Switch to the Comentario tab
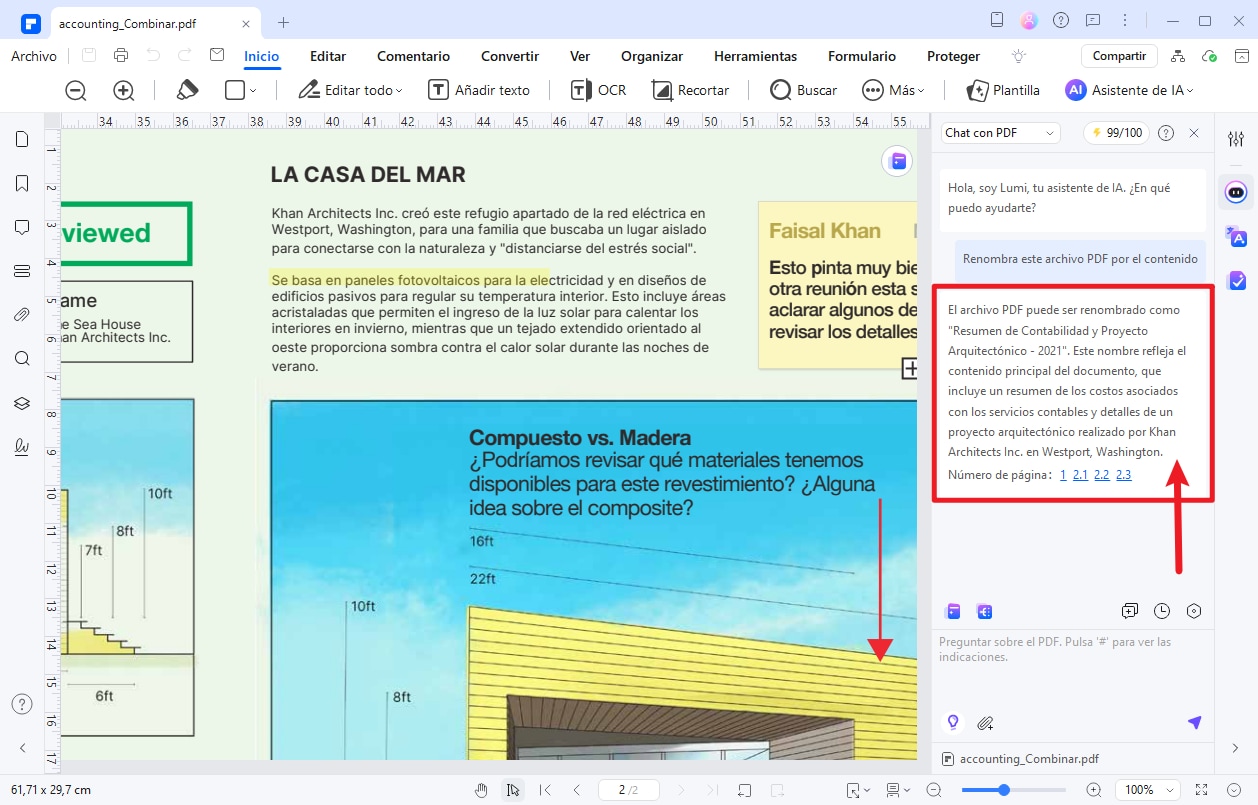The image size is (1258, 805). [x=413, y=57]
